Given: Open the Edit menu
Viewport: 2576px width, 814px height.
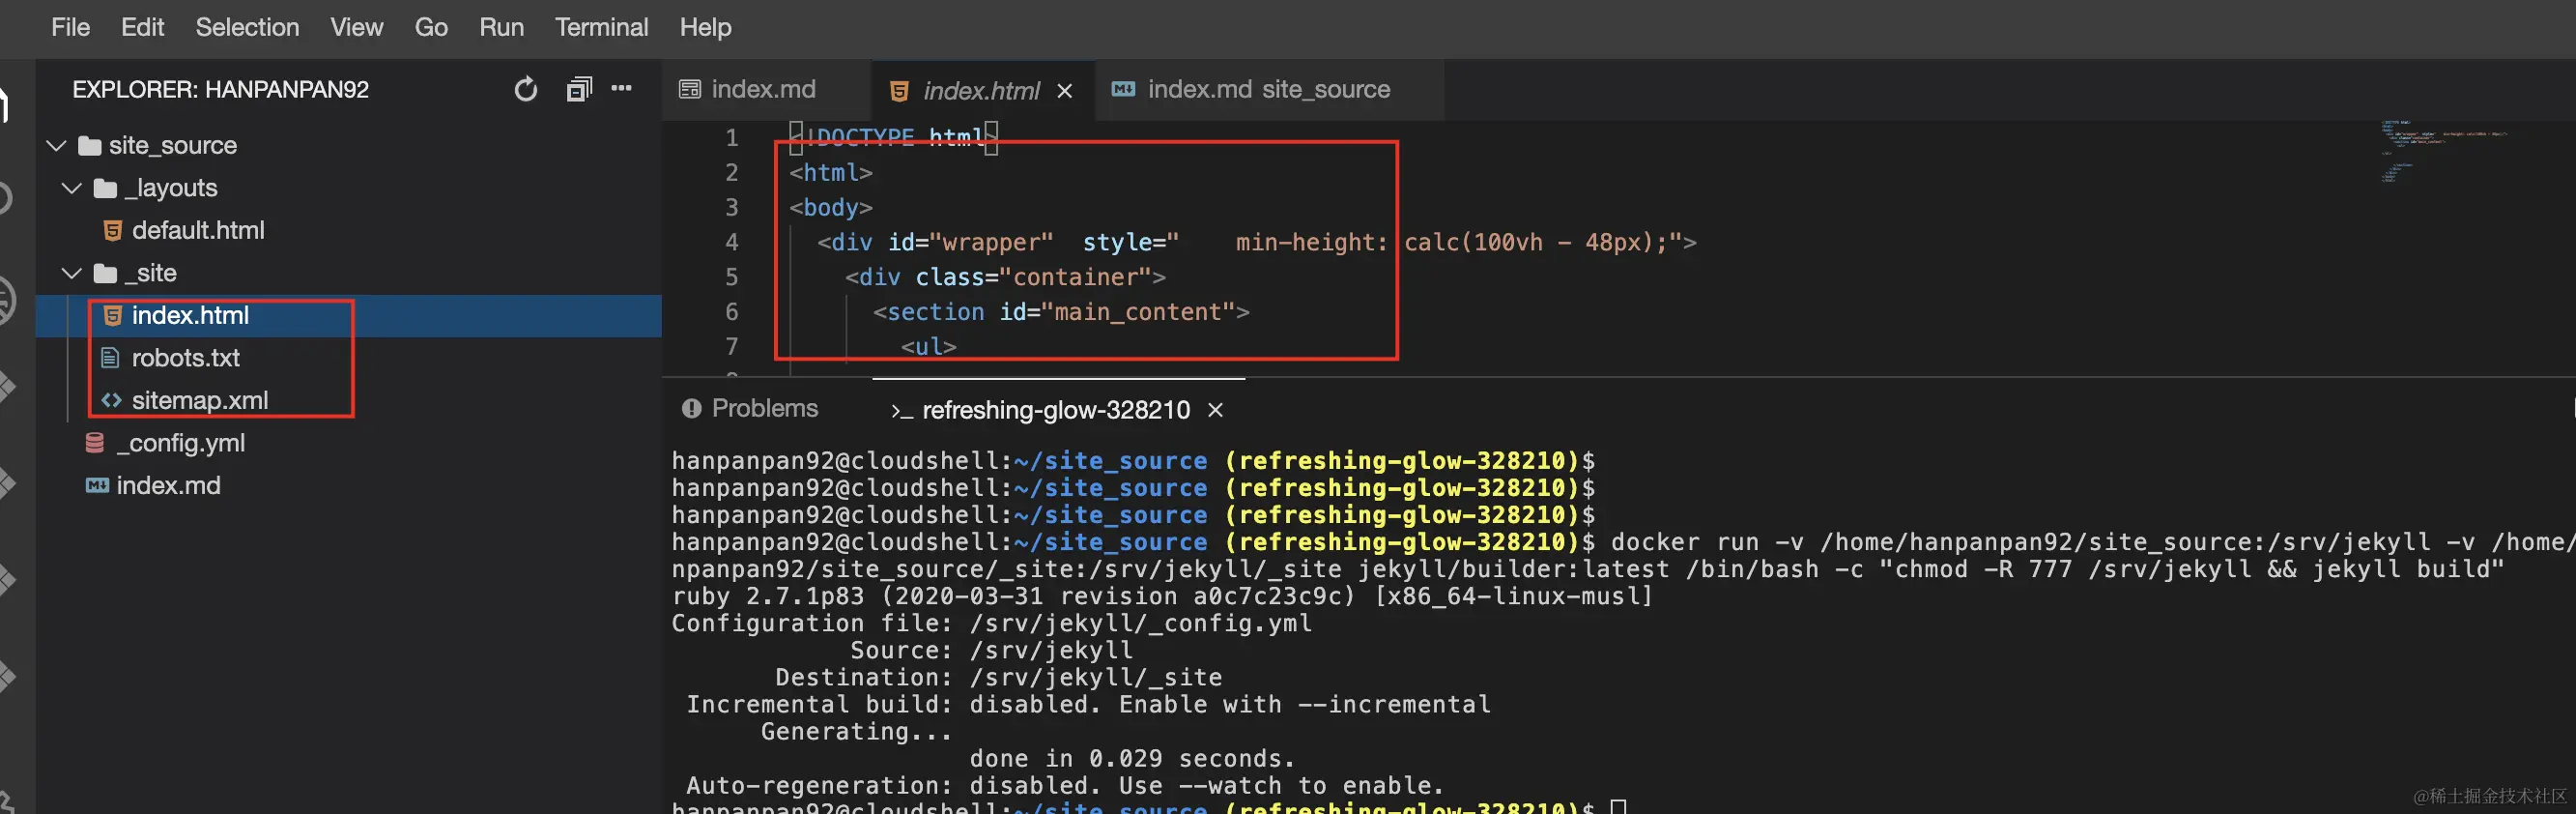Looking at the screenshot, I should (142, 27).
